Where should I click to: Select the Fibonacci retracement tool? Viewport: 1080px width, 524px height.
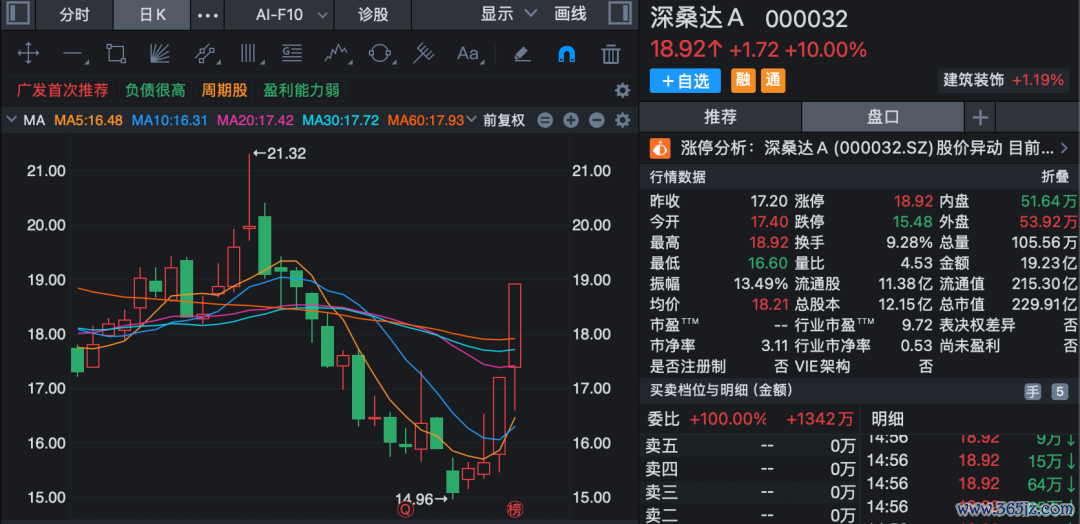(292, 53)
